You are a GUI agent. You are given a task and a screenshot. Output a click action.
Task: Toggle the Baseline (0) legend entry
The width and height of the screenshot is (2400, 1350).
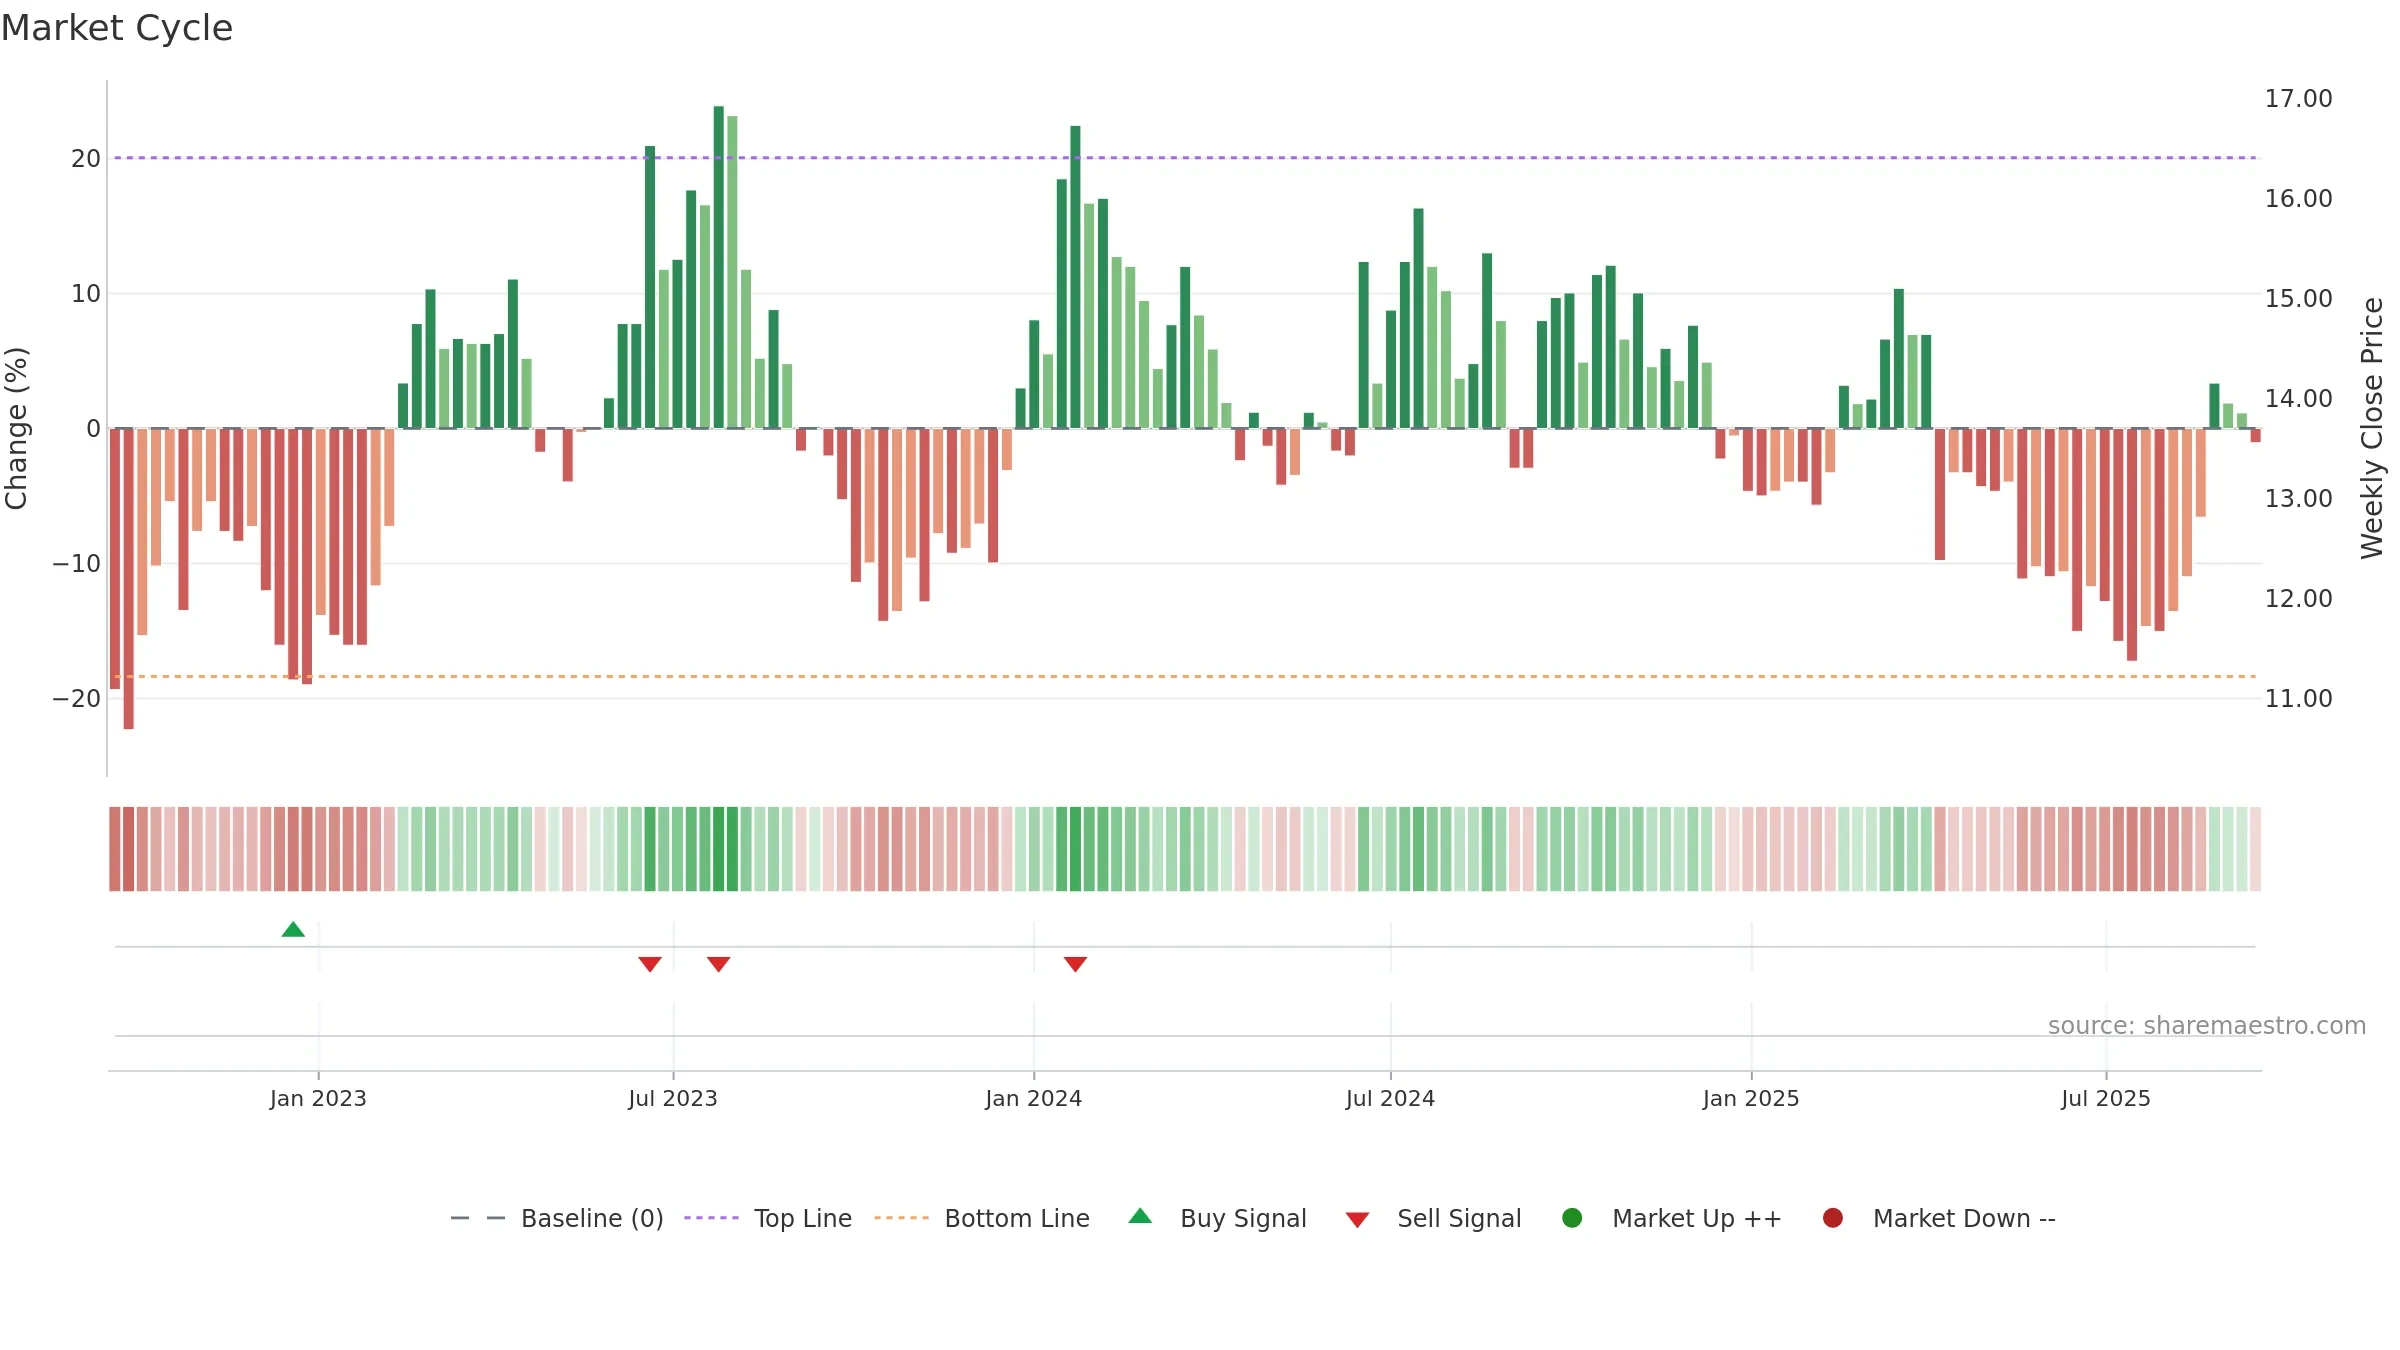(557, 1219)
